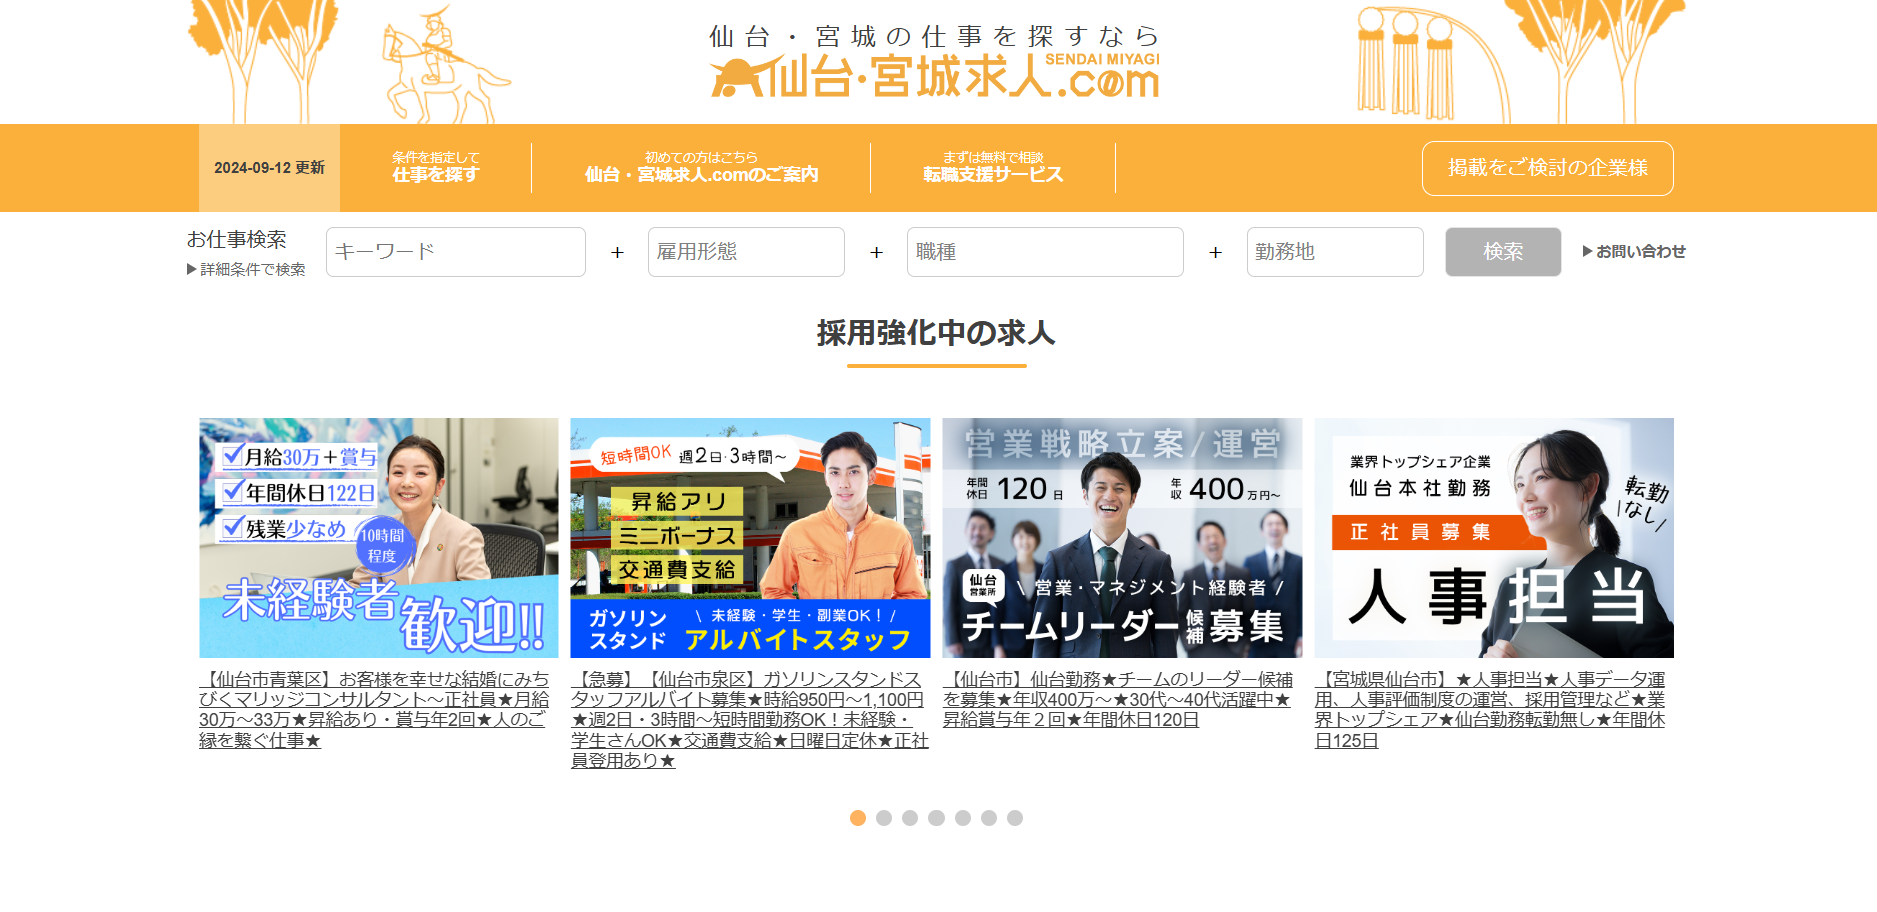Open the 仕事を探す menu item
1877x912 pixels.
435,168
